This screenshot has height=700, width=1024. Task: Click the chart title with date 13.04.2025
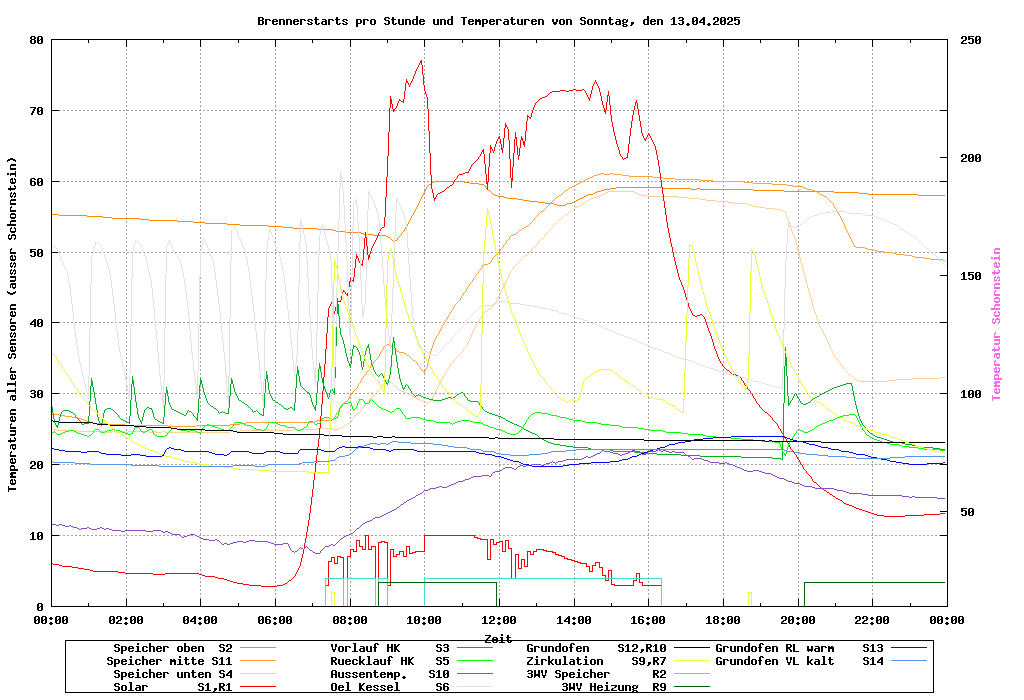(x=498, y=21)
